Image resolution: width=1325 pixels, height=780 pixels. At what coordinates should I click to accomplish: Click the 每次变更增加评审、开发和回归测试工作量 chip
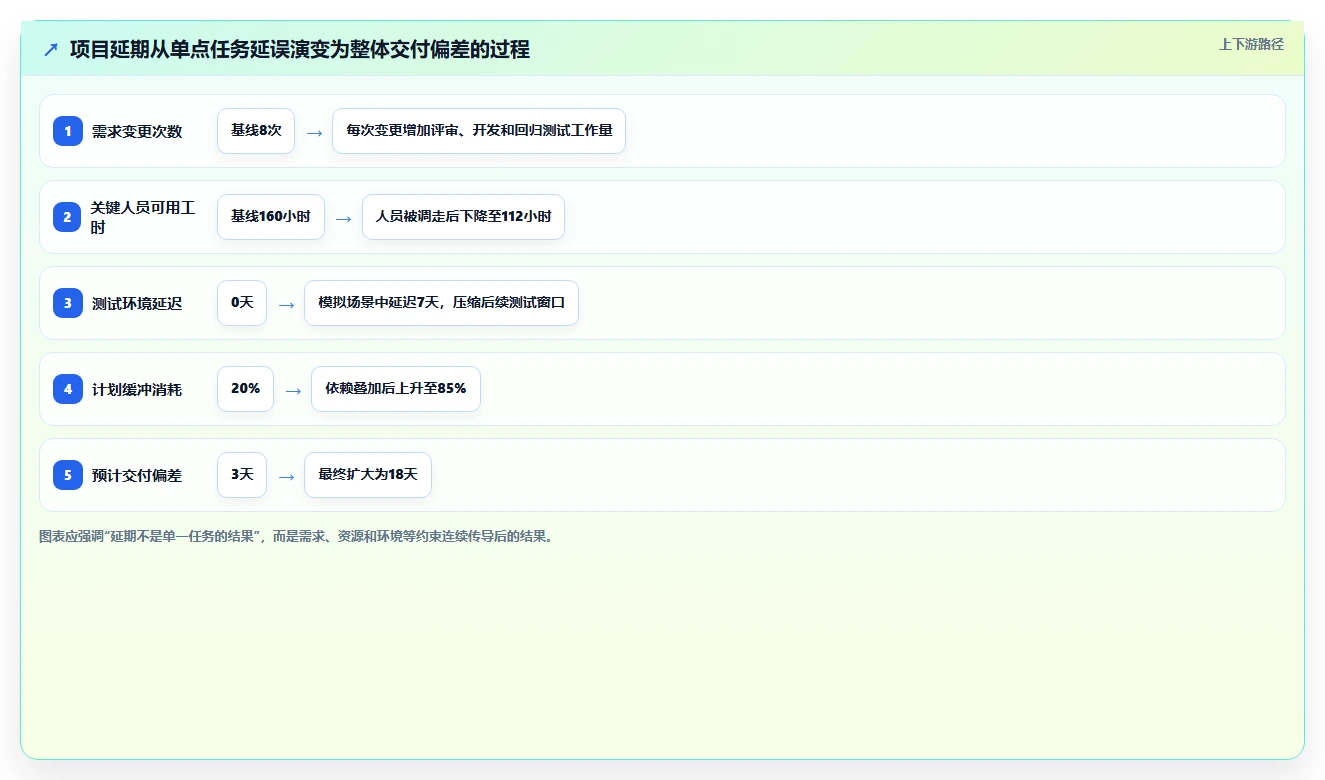pos(479,131)
